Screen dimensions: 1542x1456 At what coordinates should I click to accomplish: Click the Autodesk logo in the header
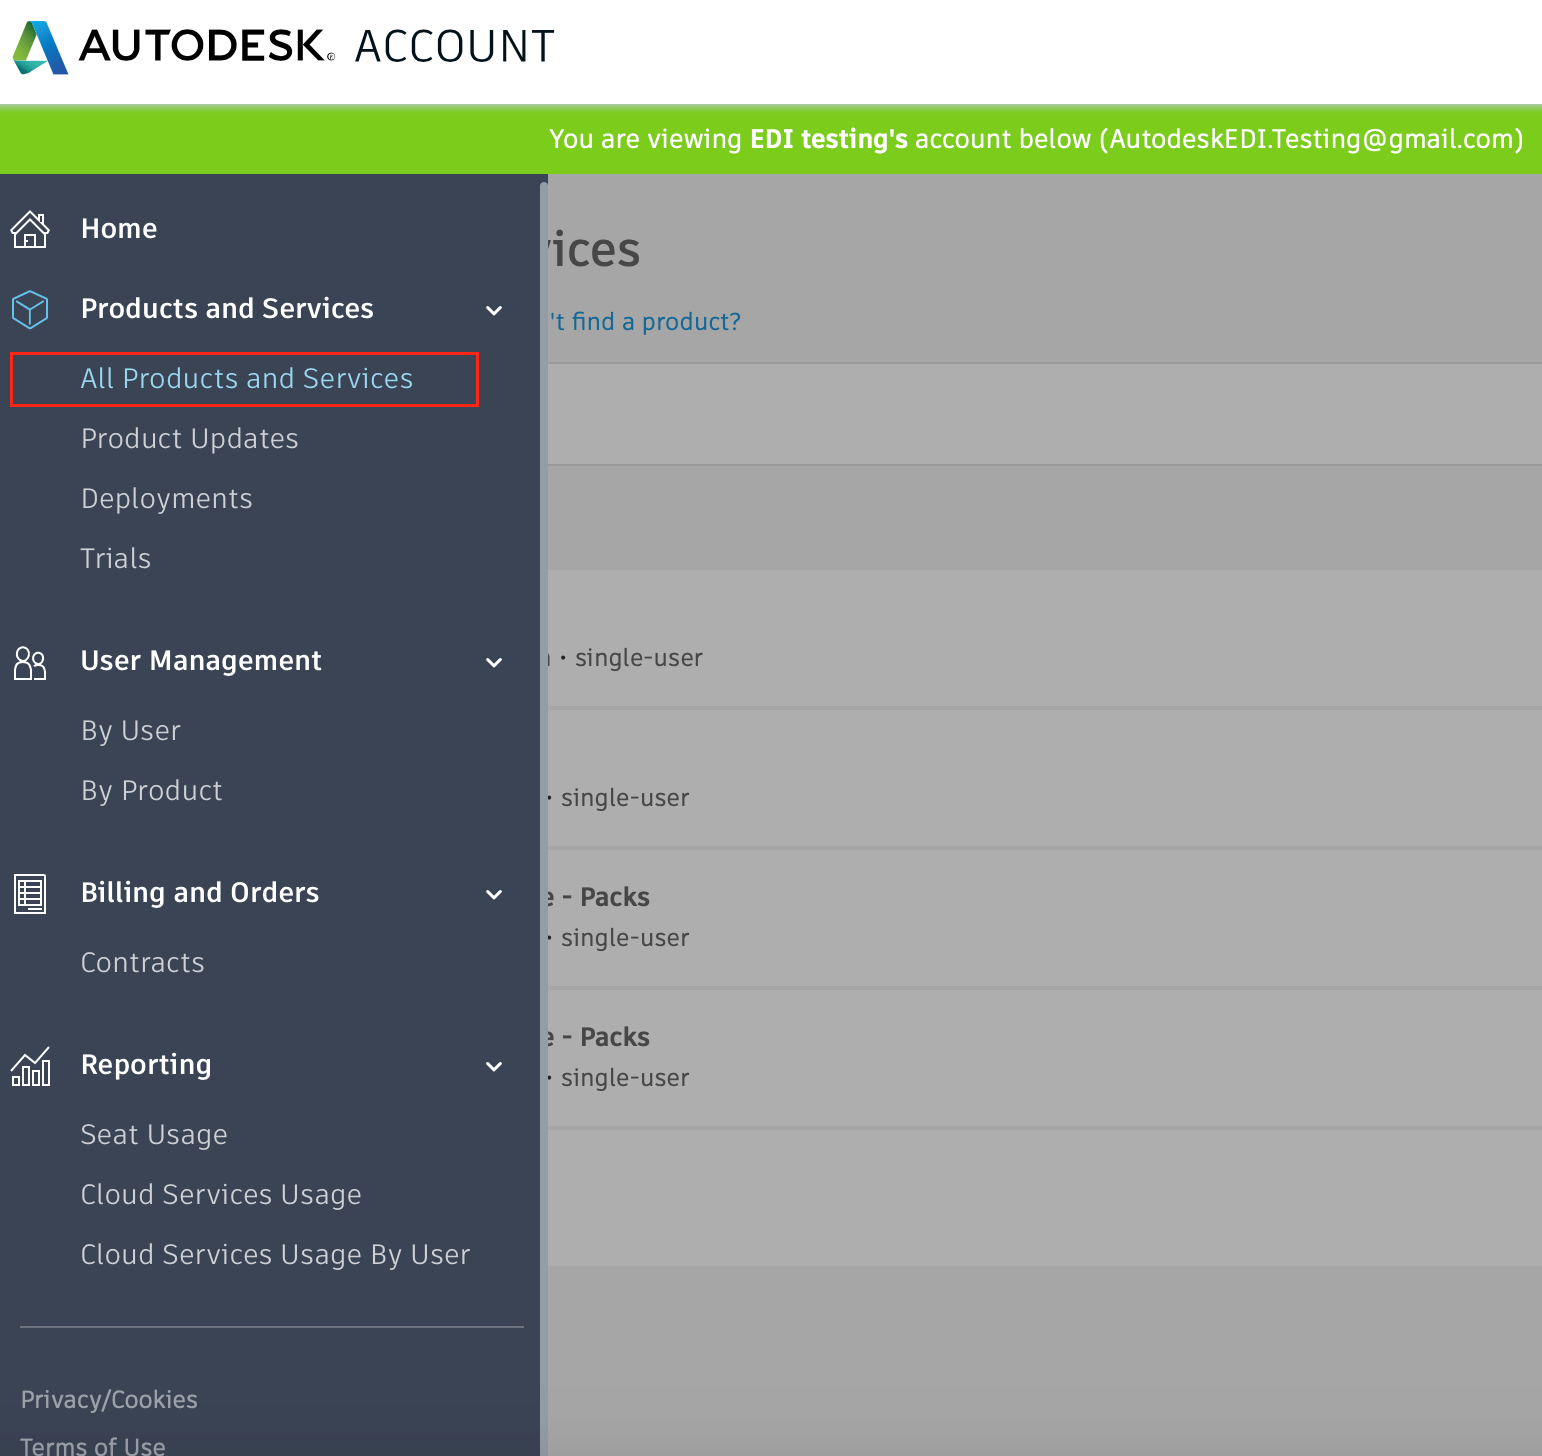[38, 45]
